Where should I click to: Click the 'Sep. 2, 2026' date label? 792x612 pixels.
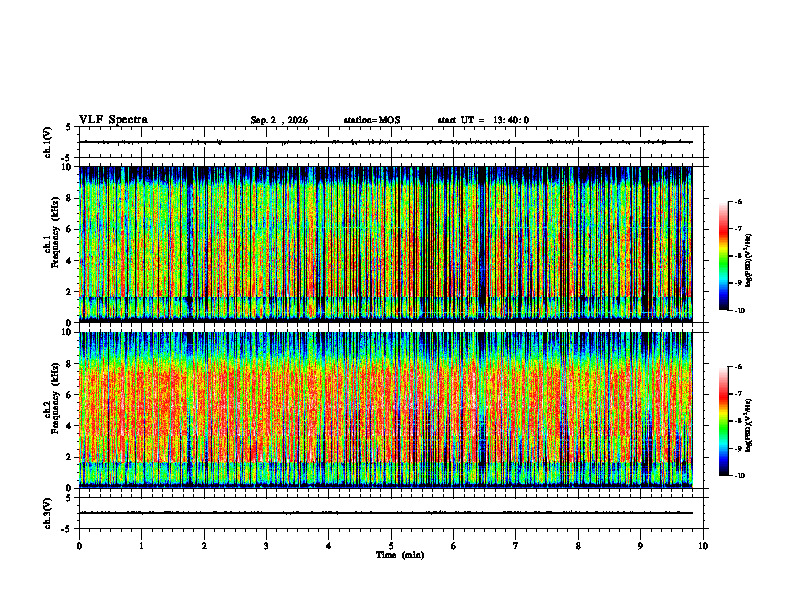tap(279, 120)
